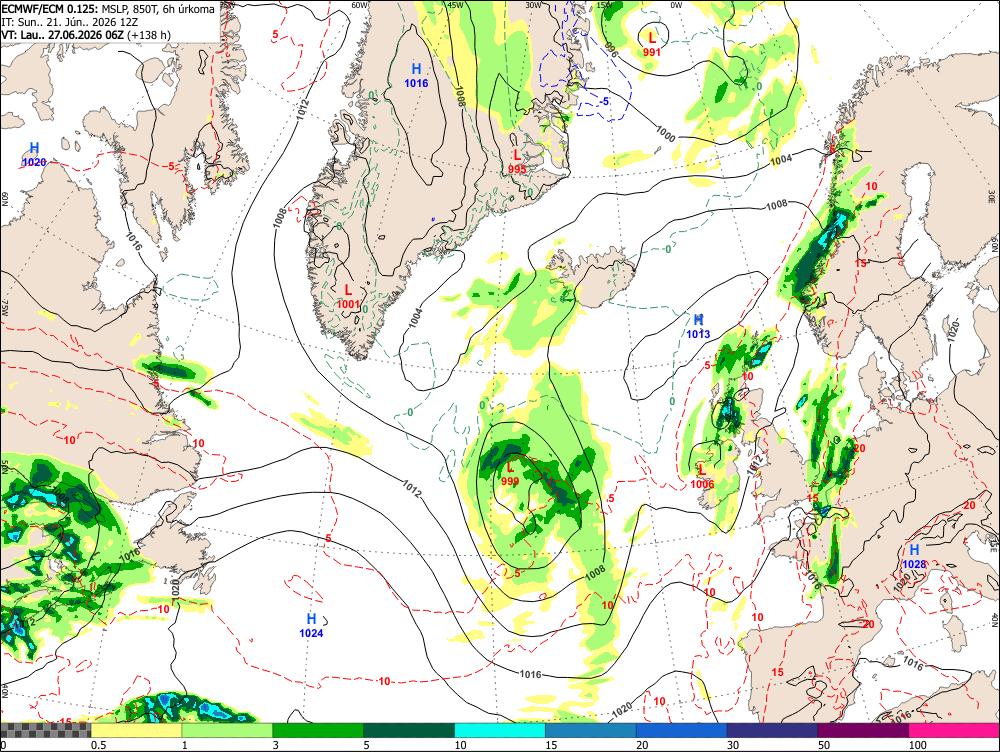Click the '75W' longitude label on the left edge

[4, 309]
